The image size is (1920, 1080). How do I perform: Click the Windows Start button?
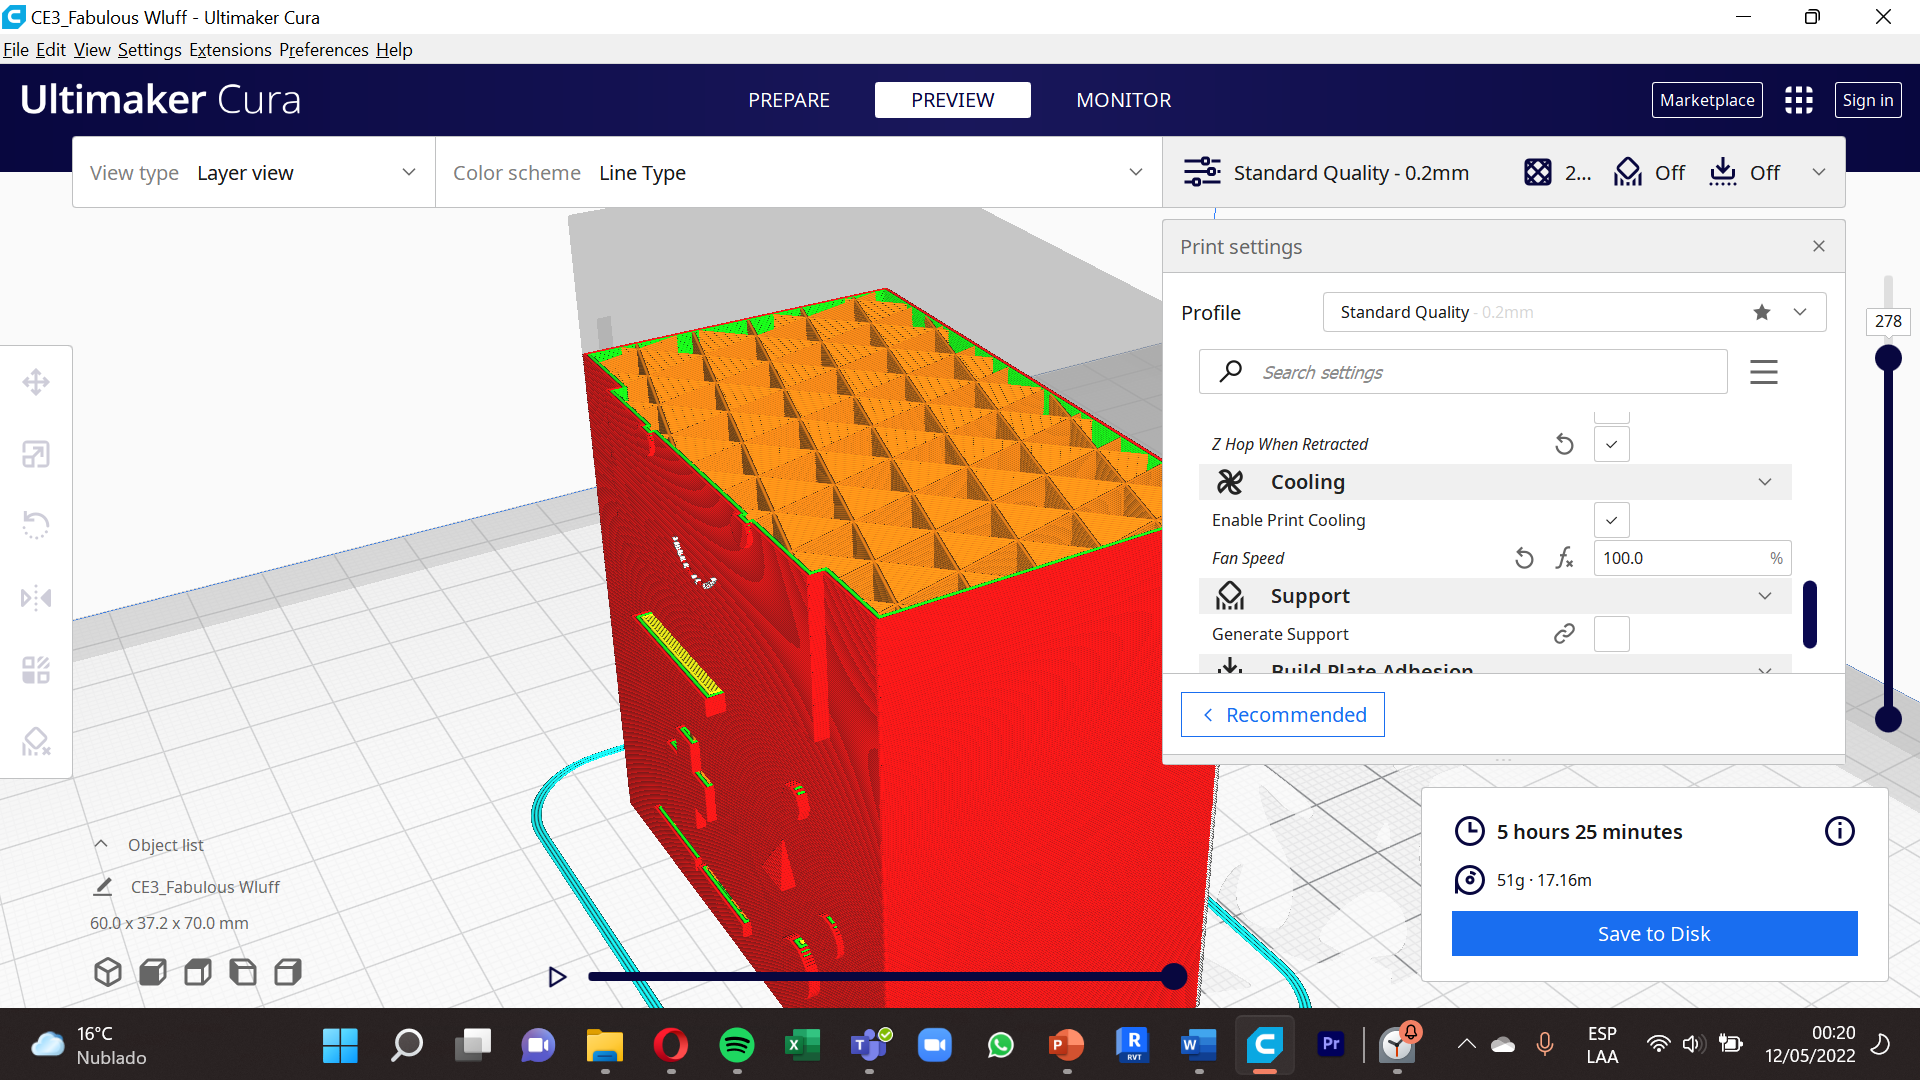[340, 1045]
